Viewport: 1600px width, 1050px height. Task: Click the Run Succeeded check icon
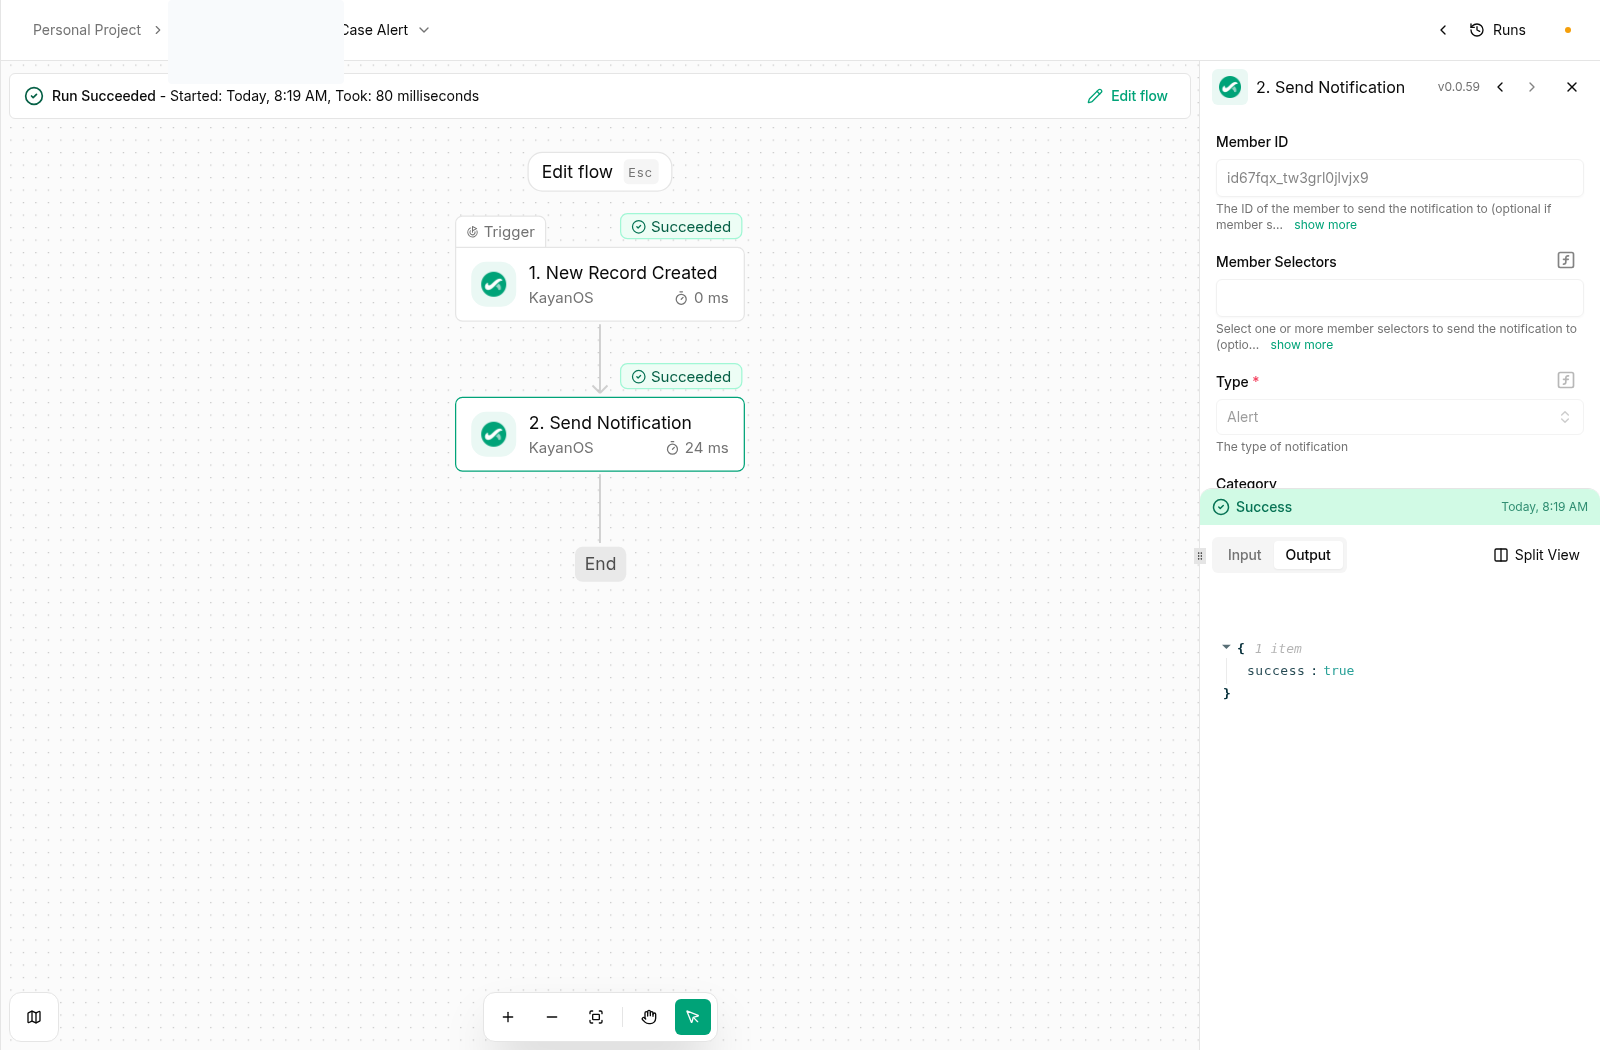[x=34, y=96]
